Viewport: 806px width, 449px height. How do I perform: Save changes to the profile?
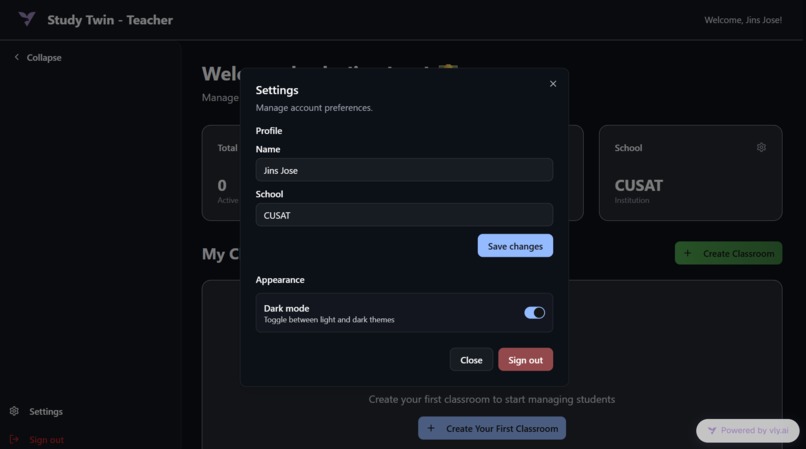pyautogui.click(x=515, y=246)
